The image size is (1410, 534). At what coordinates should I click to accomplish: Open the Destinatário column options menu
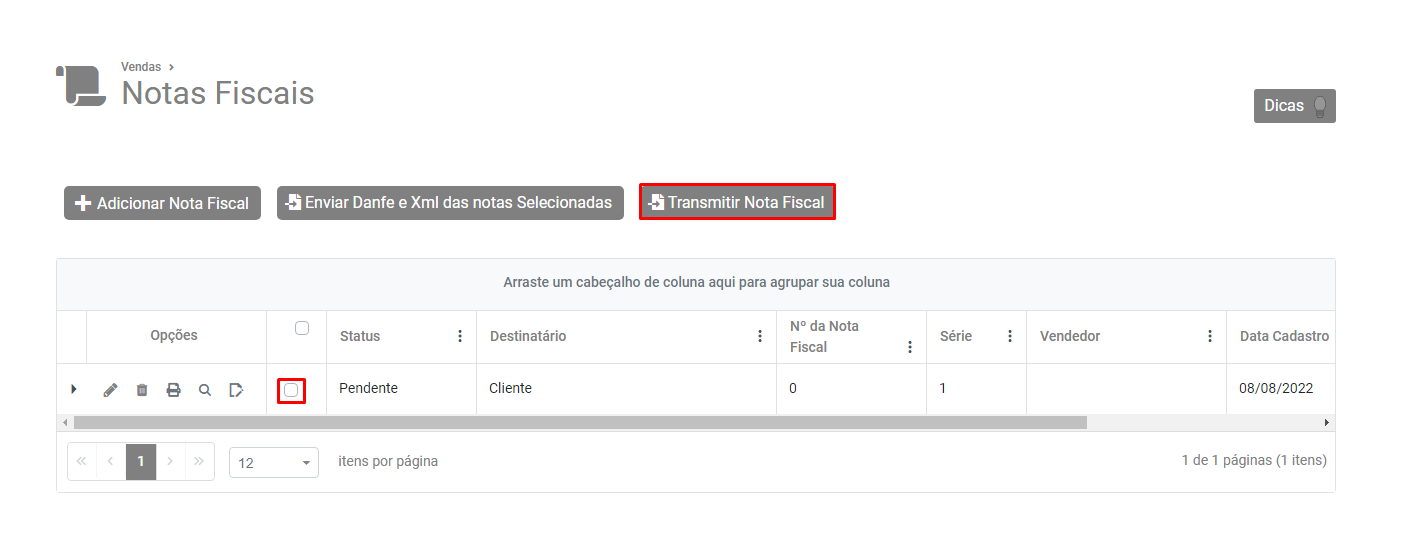point(760,337)
